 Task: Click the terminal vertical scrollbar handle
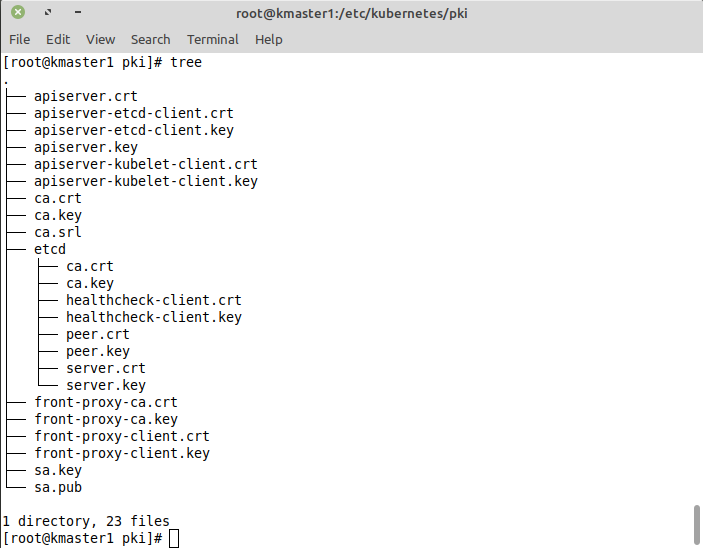click(x=696, y=524)
